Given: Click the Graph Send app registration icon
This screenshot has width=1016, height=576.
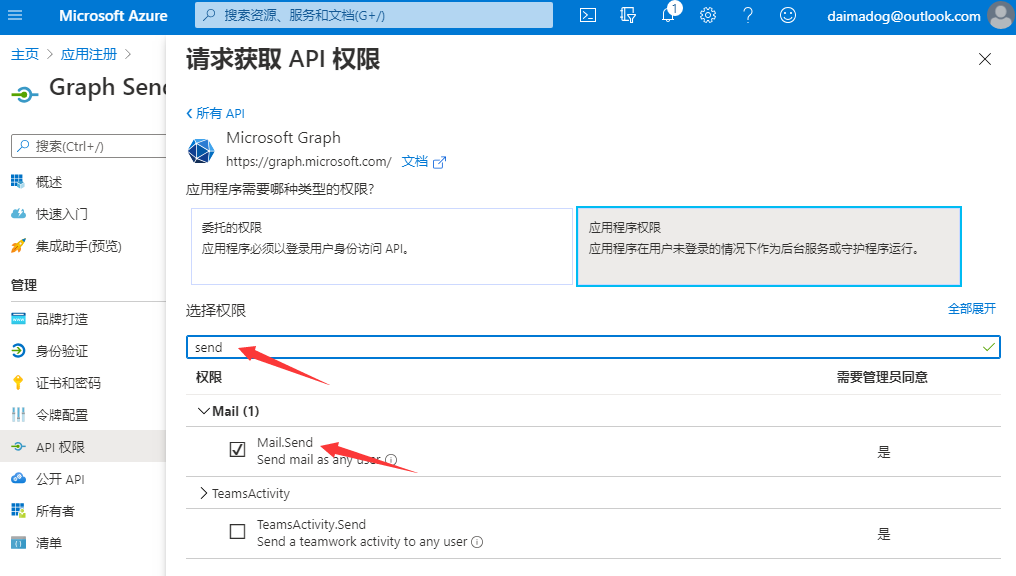Looking at the screenshot, I should pos(25,95).
